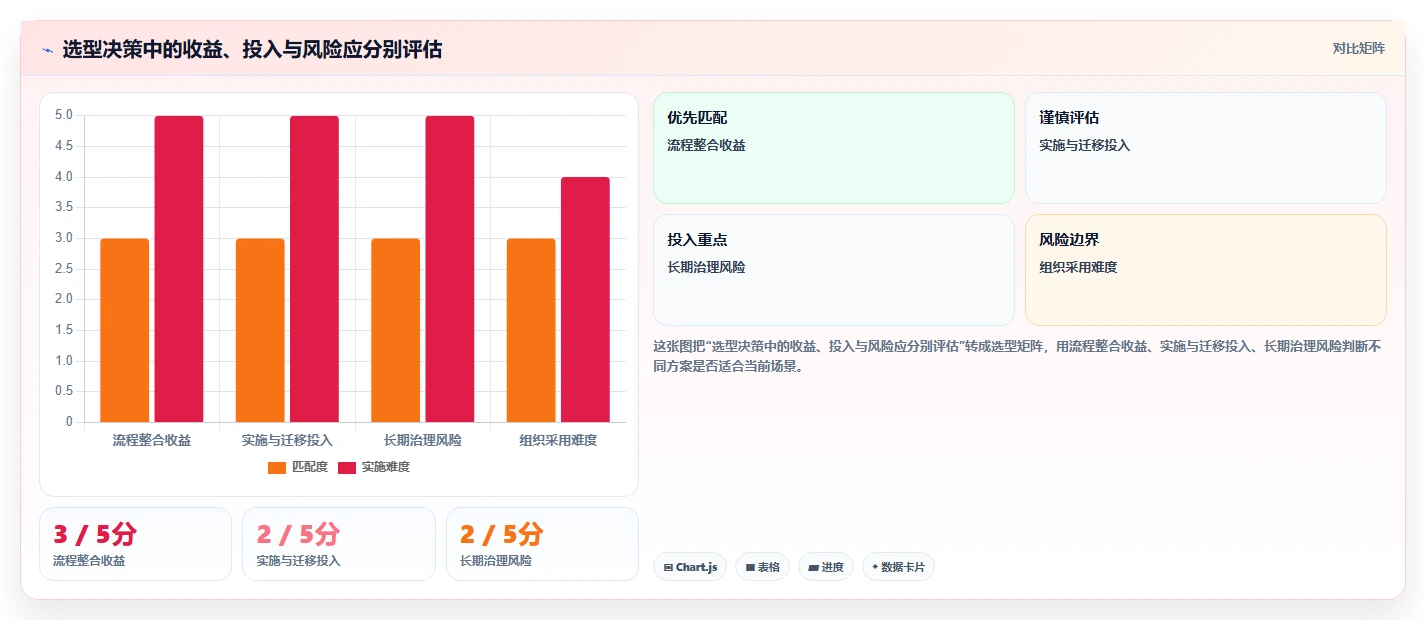Click the 2 / 5分 实施与迁移投入 stat card
Screen dimensions: 1426x620
339,544
